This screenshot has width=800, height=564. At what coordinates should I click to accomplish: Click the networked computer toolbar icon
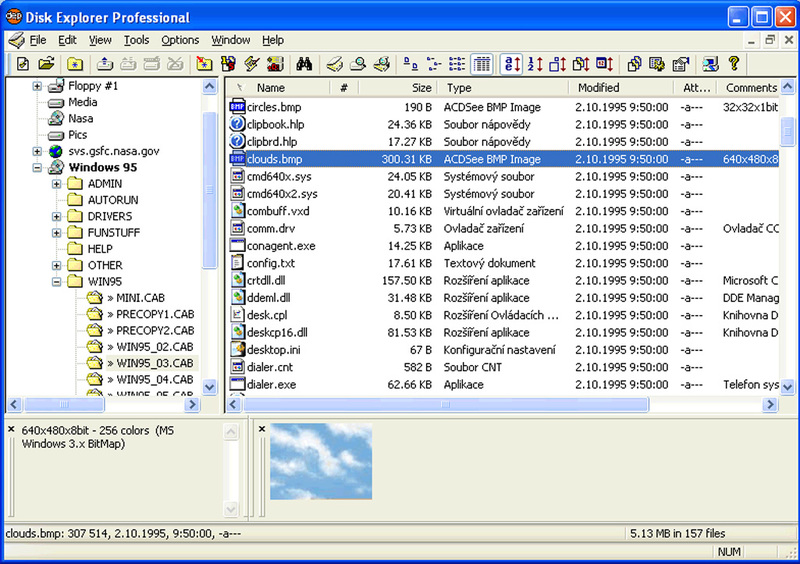[710, 64]
